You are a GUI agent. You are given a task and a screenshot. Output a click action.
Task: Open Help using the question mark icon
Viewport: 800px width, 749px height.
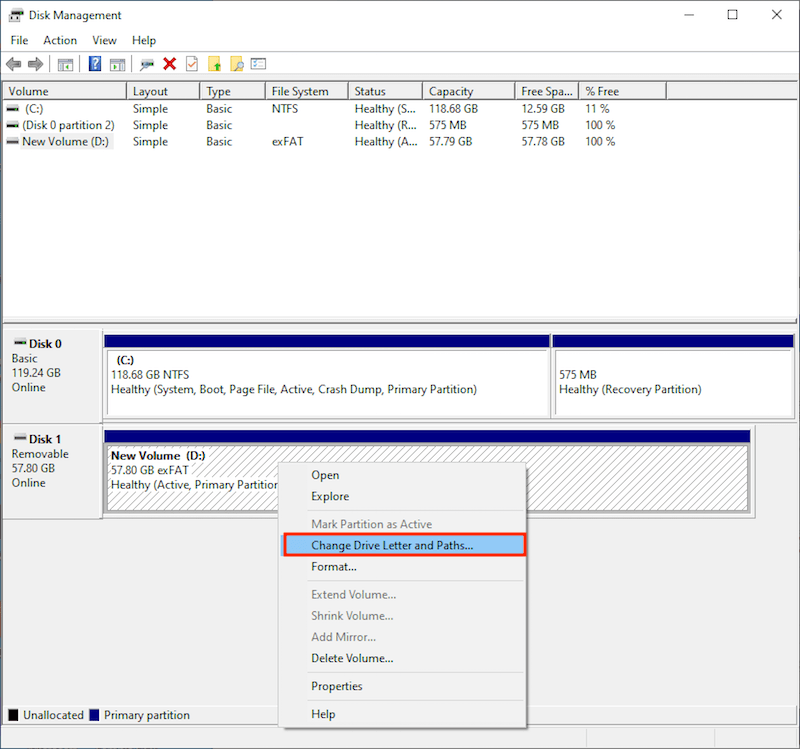(93, 63)
